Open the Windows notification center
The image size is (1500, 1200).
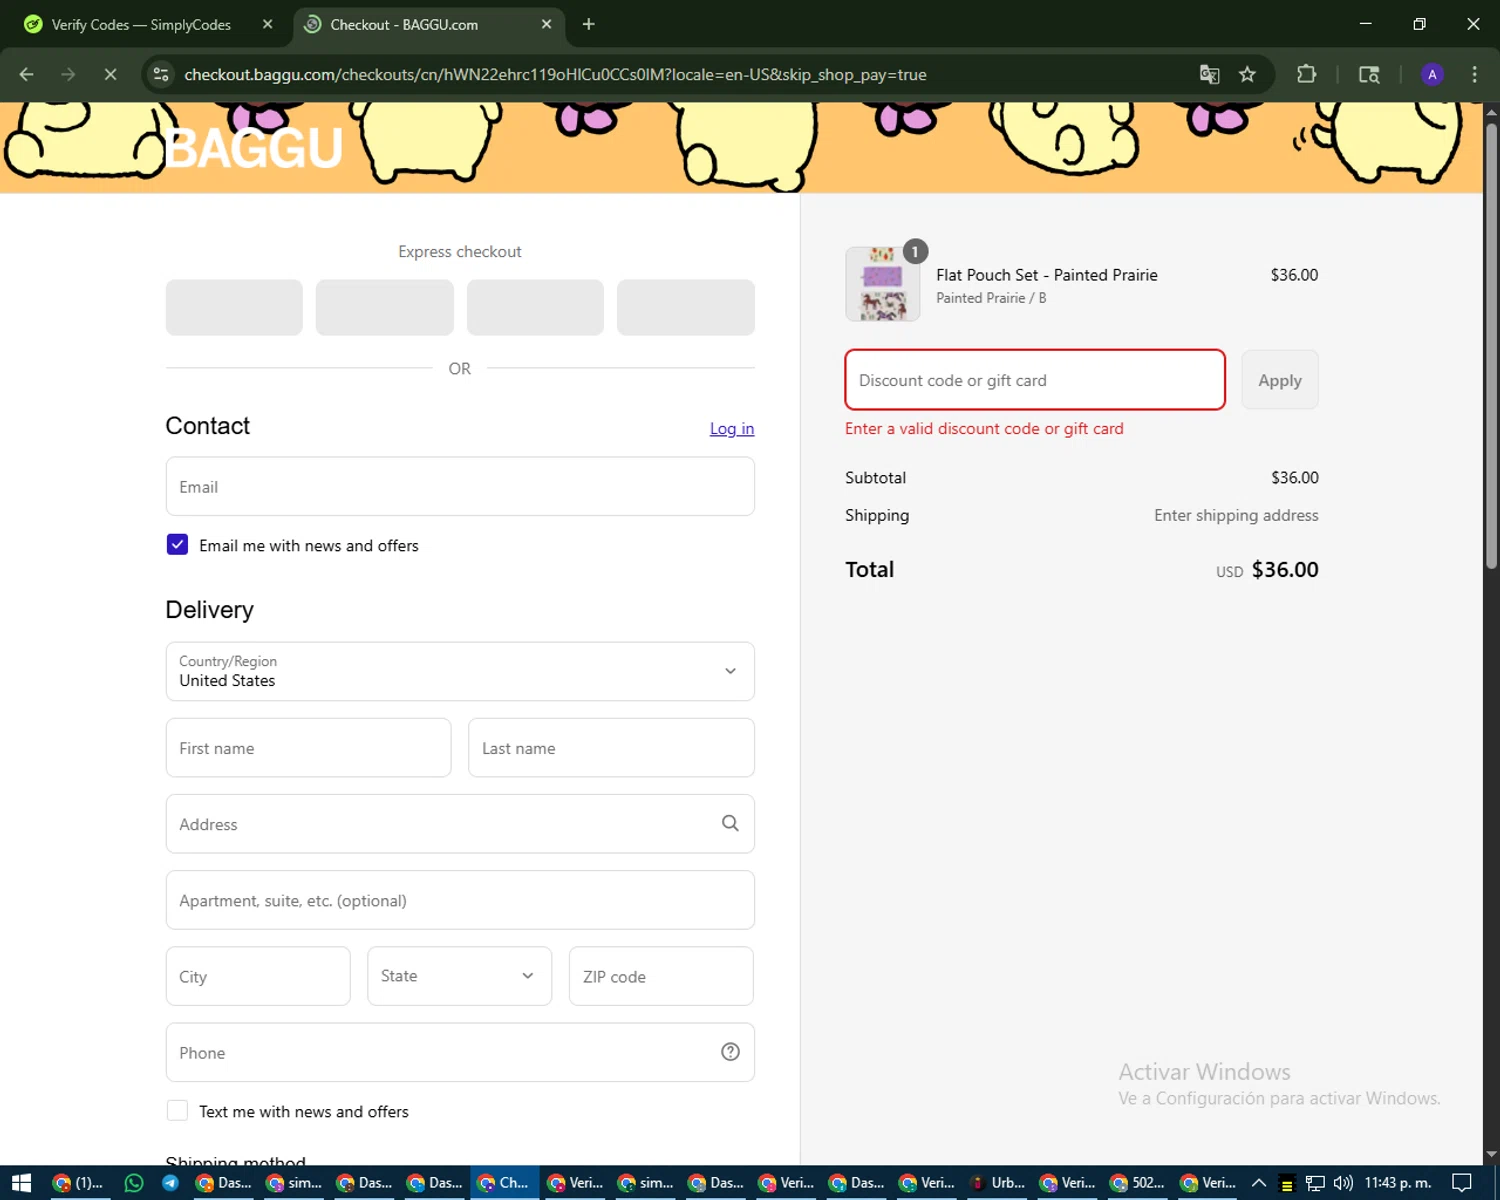point(1462,1183)
